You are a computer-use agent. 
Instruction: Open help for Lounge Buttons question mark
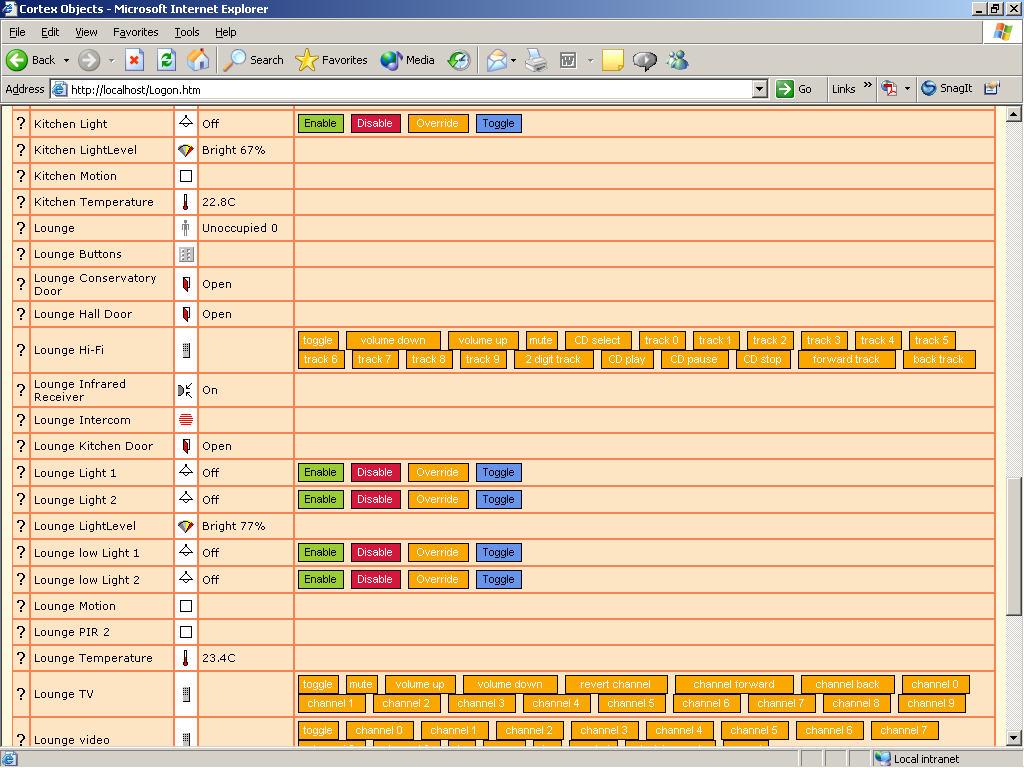pos(21,254)
